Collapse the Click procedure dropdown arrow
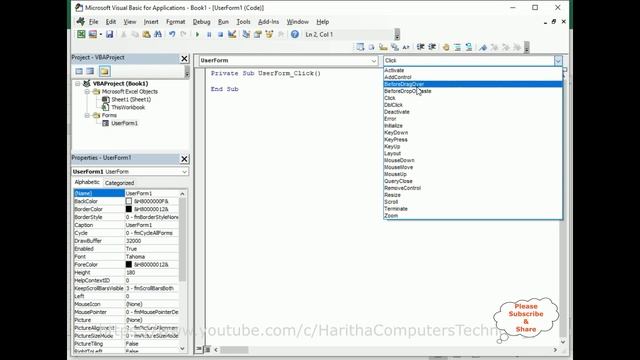The width and height of the screenshot is (640, 360). (x=558, y=60)
